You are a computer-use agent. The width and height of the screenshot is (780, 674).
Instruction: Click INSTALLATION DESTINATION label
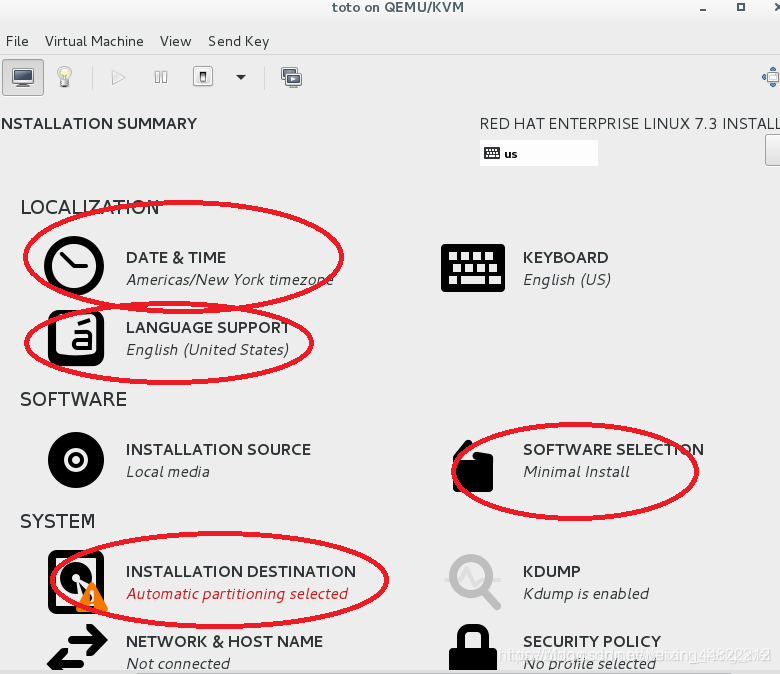tap(241, 572)
